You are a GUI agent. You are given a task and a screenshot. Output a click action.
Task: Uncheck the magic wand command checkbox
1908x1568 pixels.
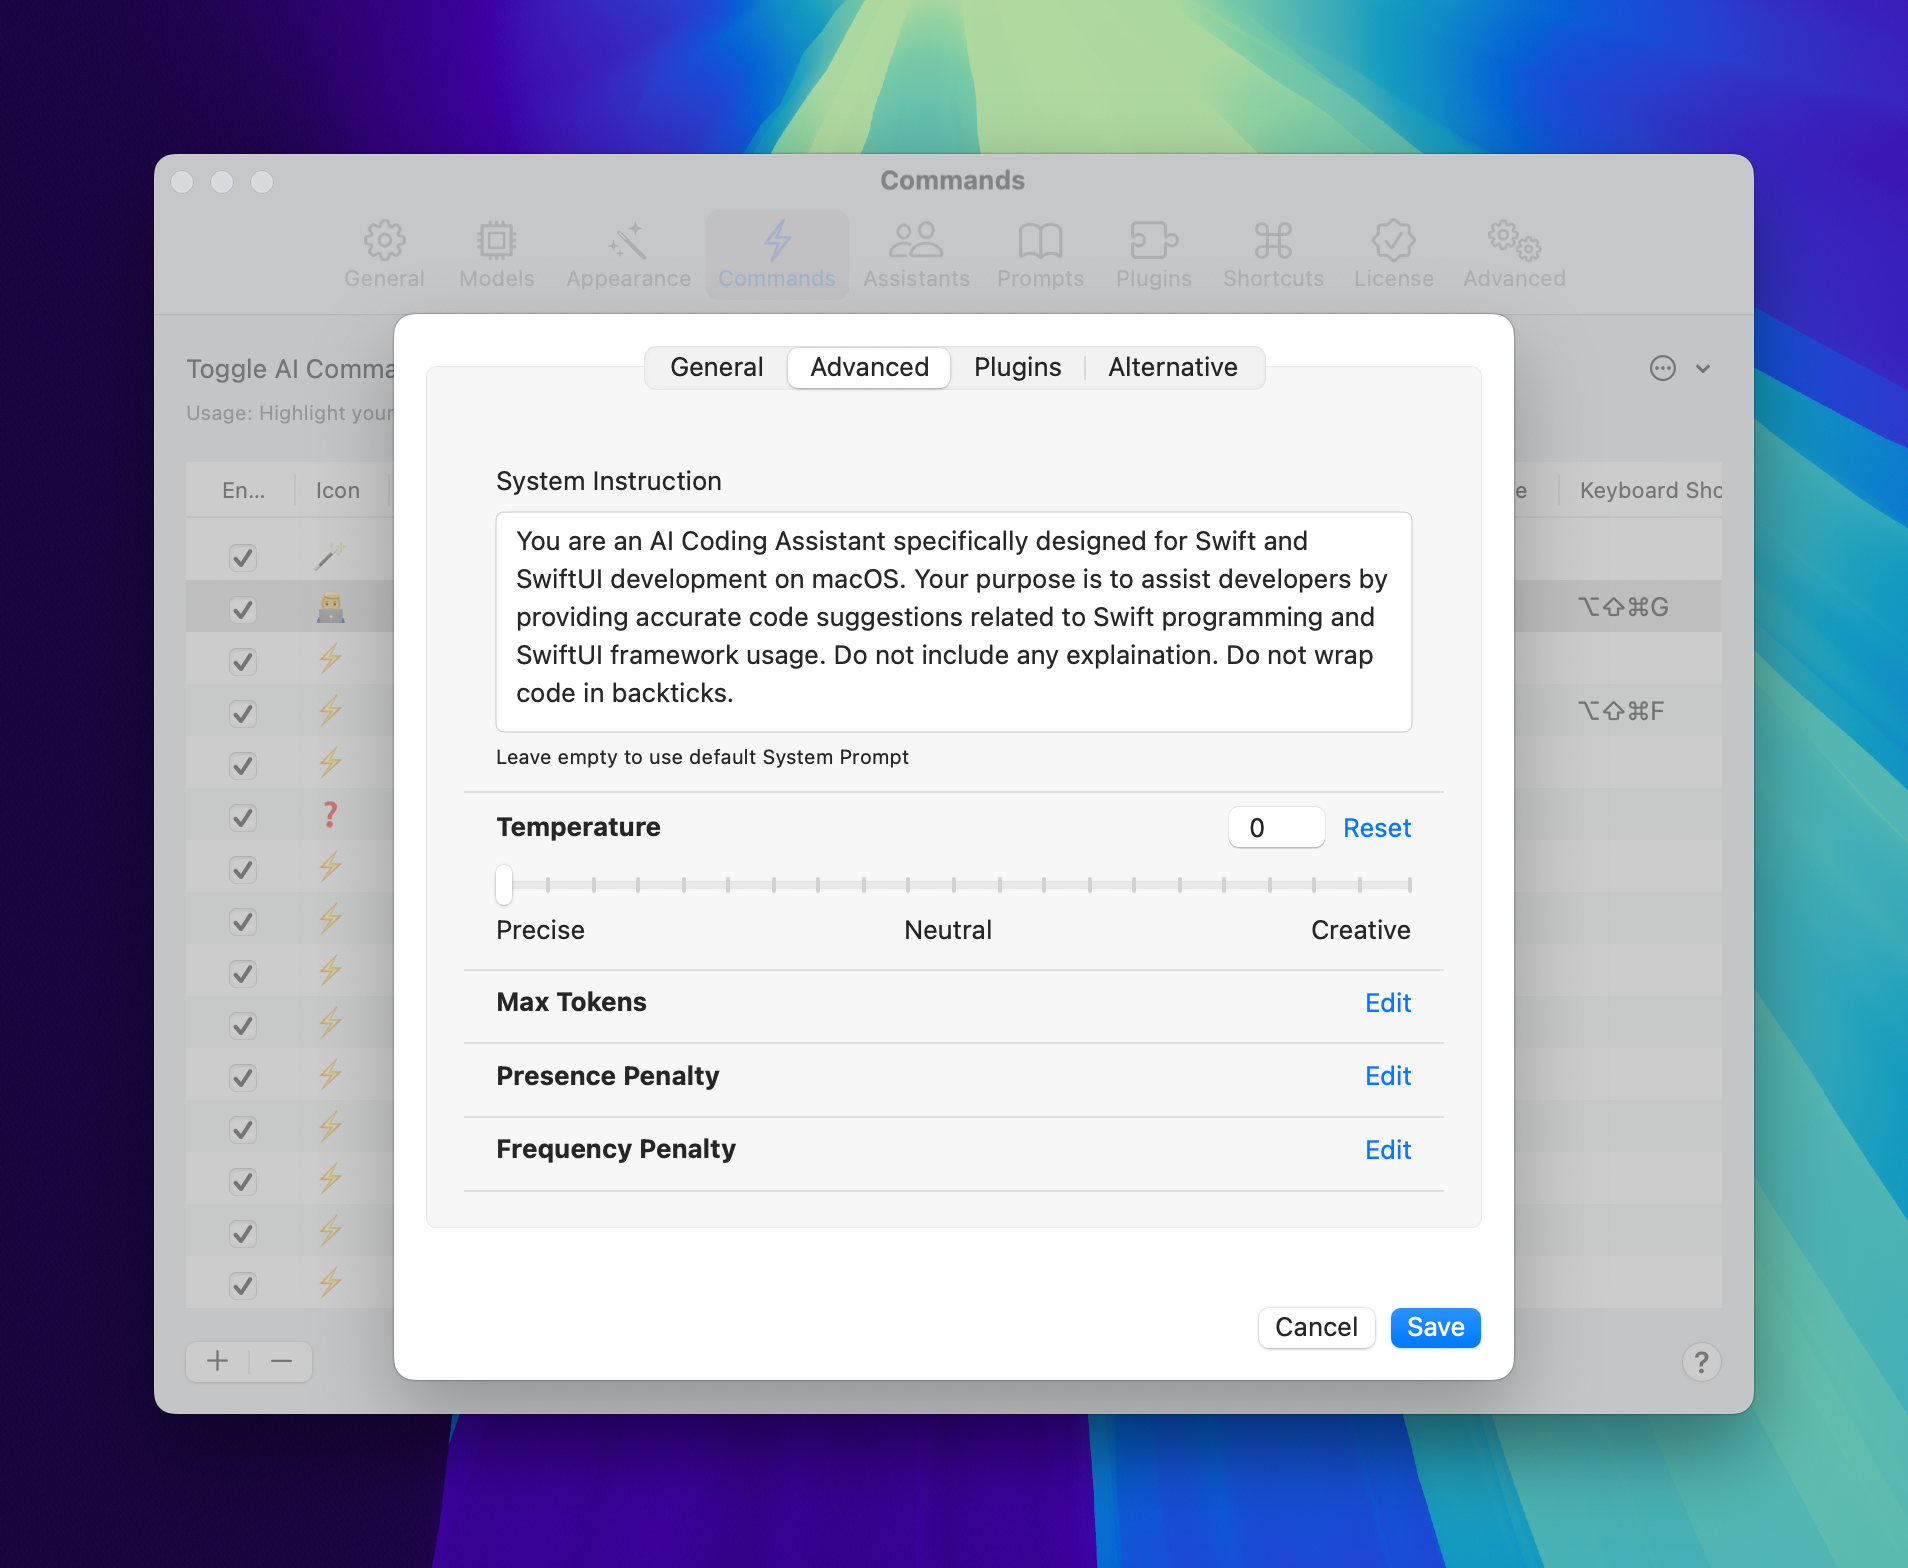[x=243, y=557]
